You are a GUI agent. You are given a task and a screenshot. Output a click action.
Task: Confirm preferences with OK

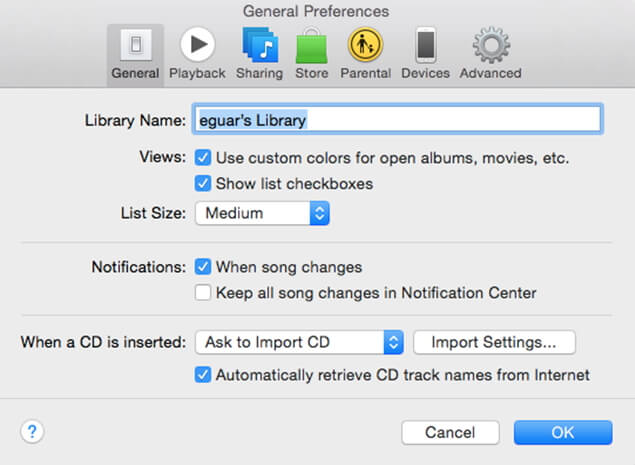point(563,432)
